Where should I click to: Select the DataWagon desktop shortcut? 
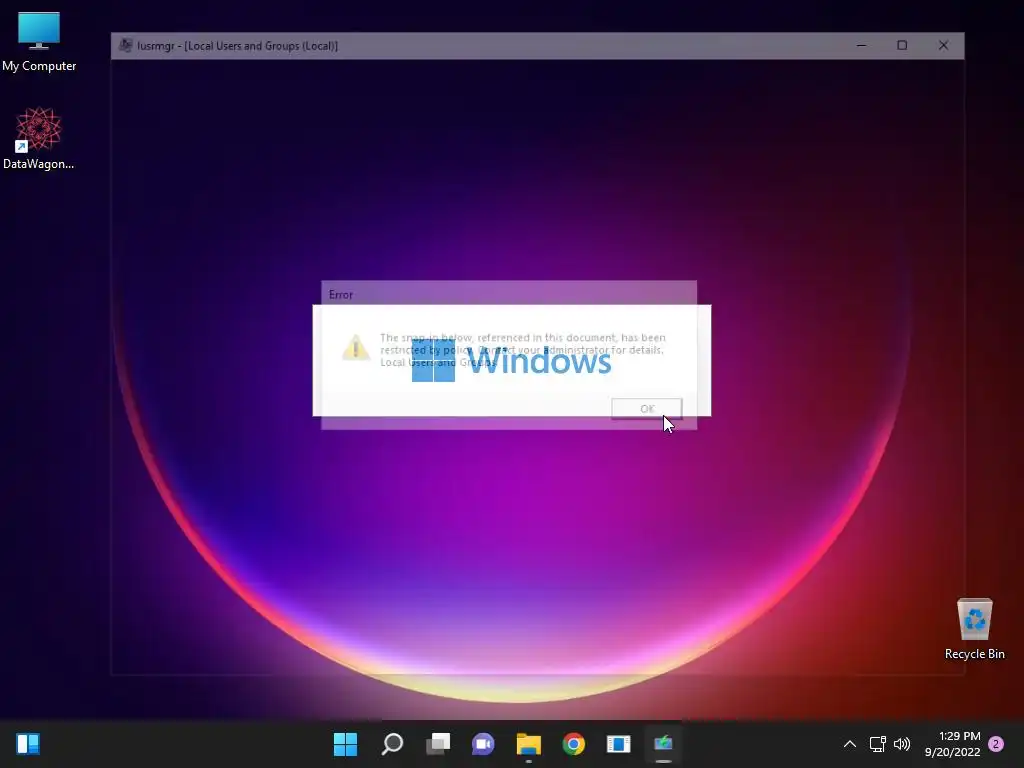(x=39, y=139)
